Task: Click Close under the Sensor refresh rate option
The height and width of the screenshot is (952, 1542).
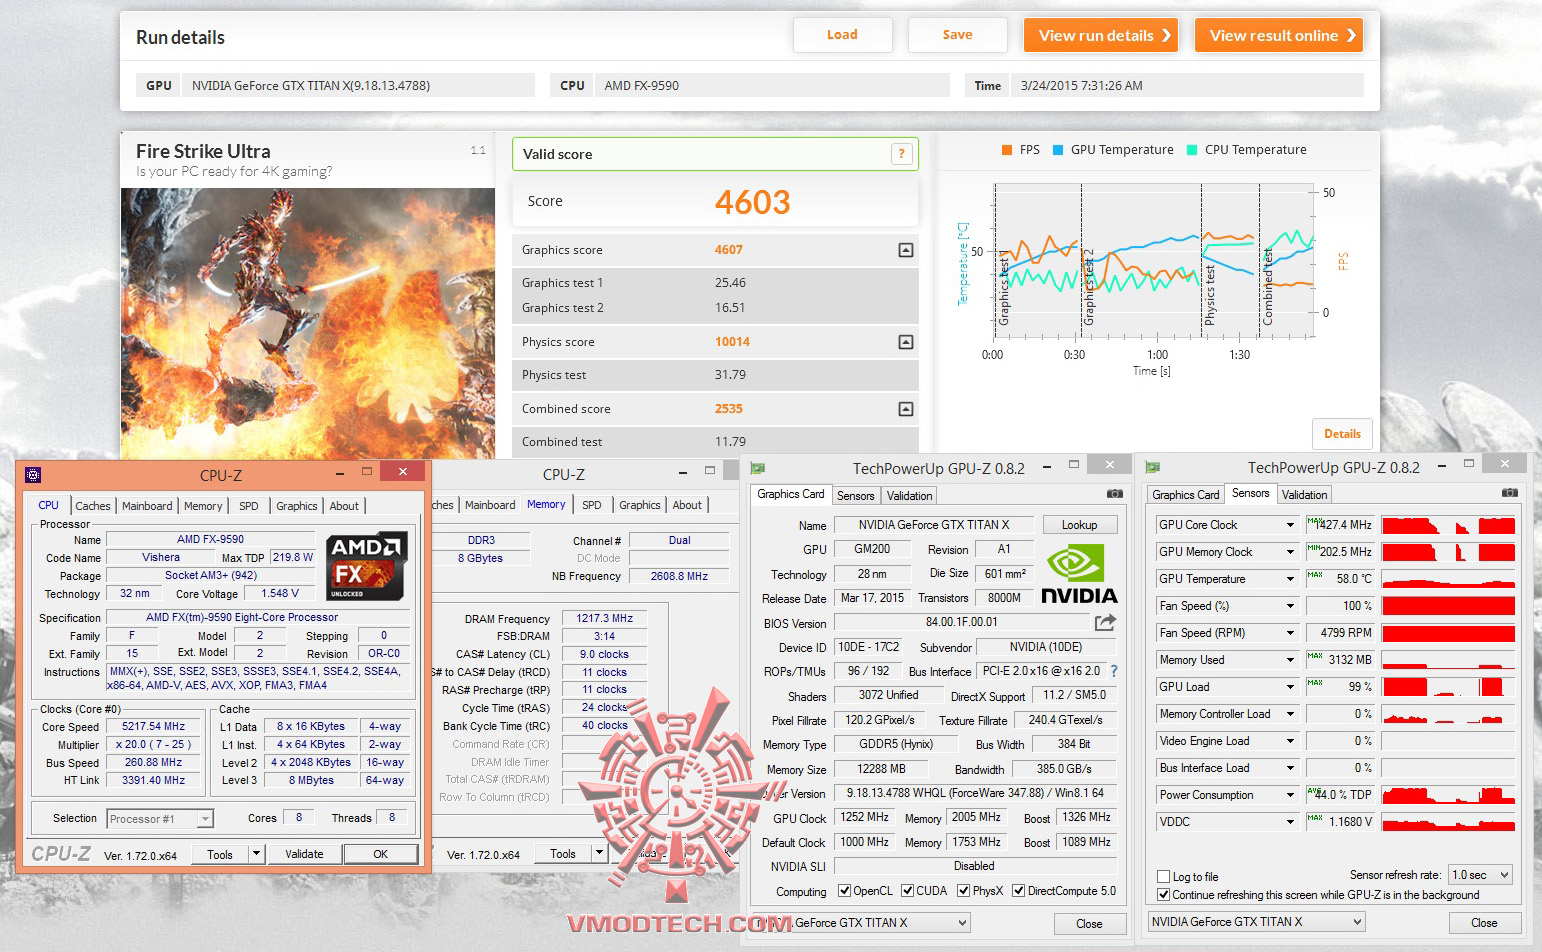Action: pos(1484,923)
